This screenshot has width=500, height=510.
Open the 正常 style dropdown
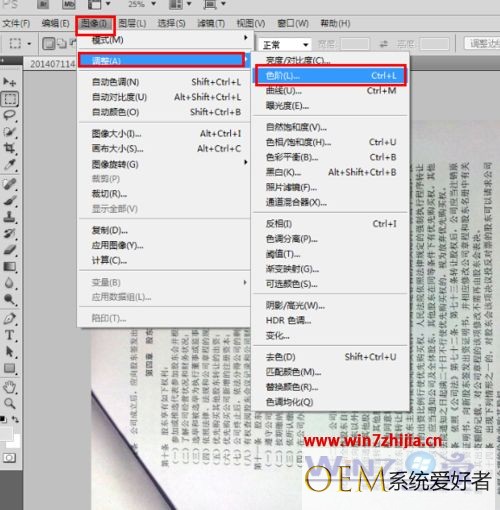click(284, 44)
